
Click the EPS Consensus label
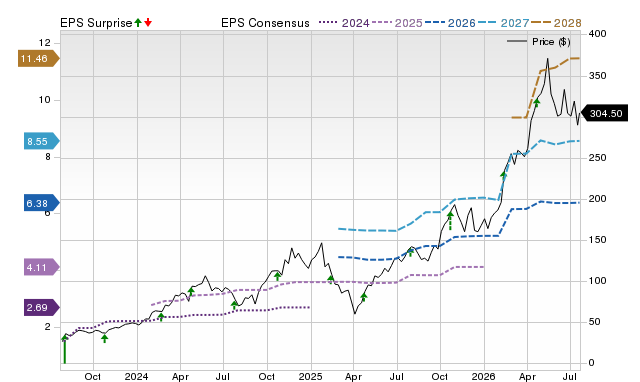pos(265,23)
